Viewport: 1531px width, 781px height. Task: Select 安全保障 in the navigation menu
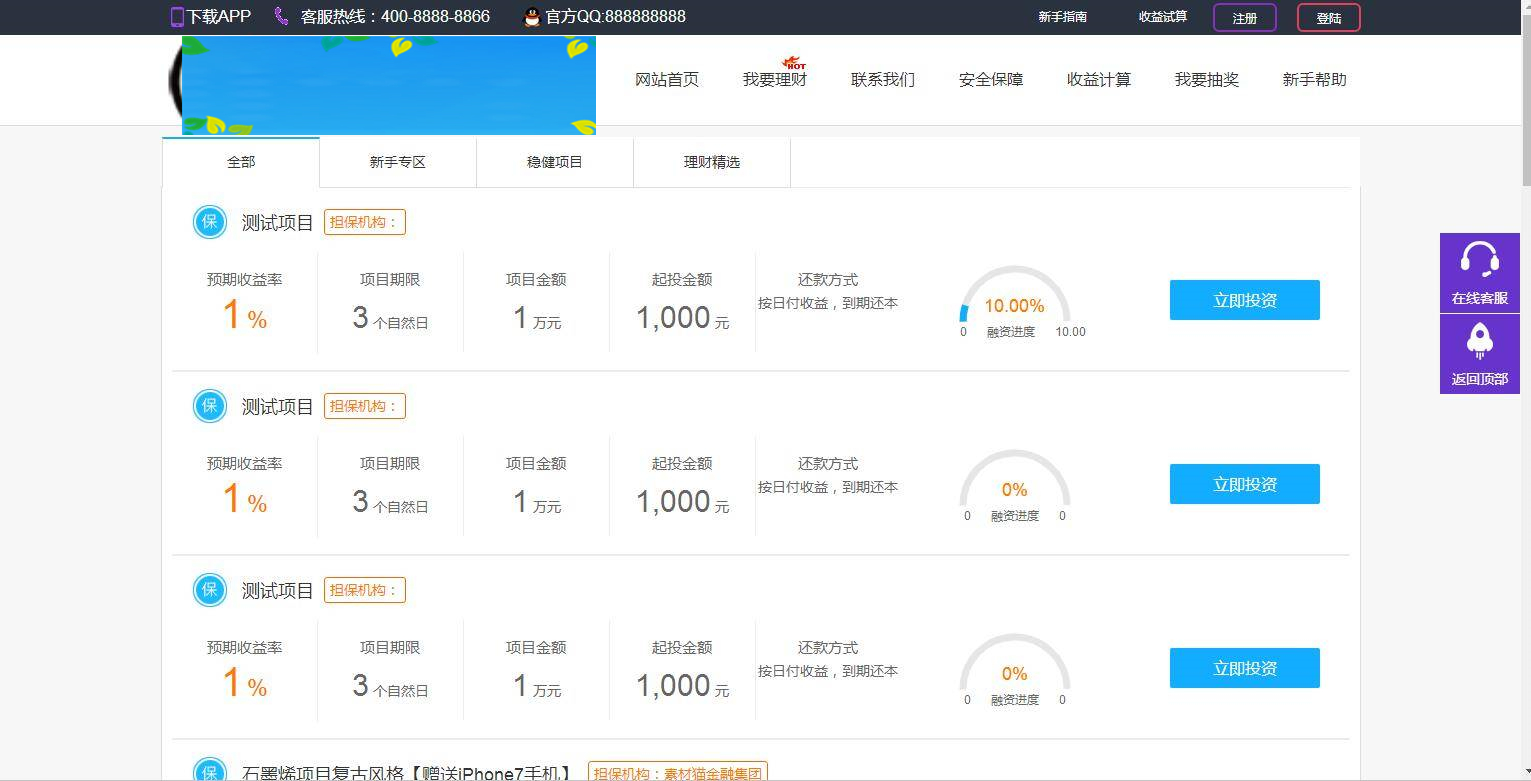[989, 79]
